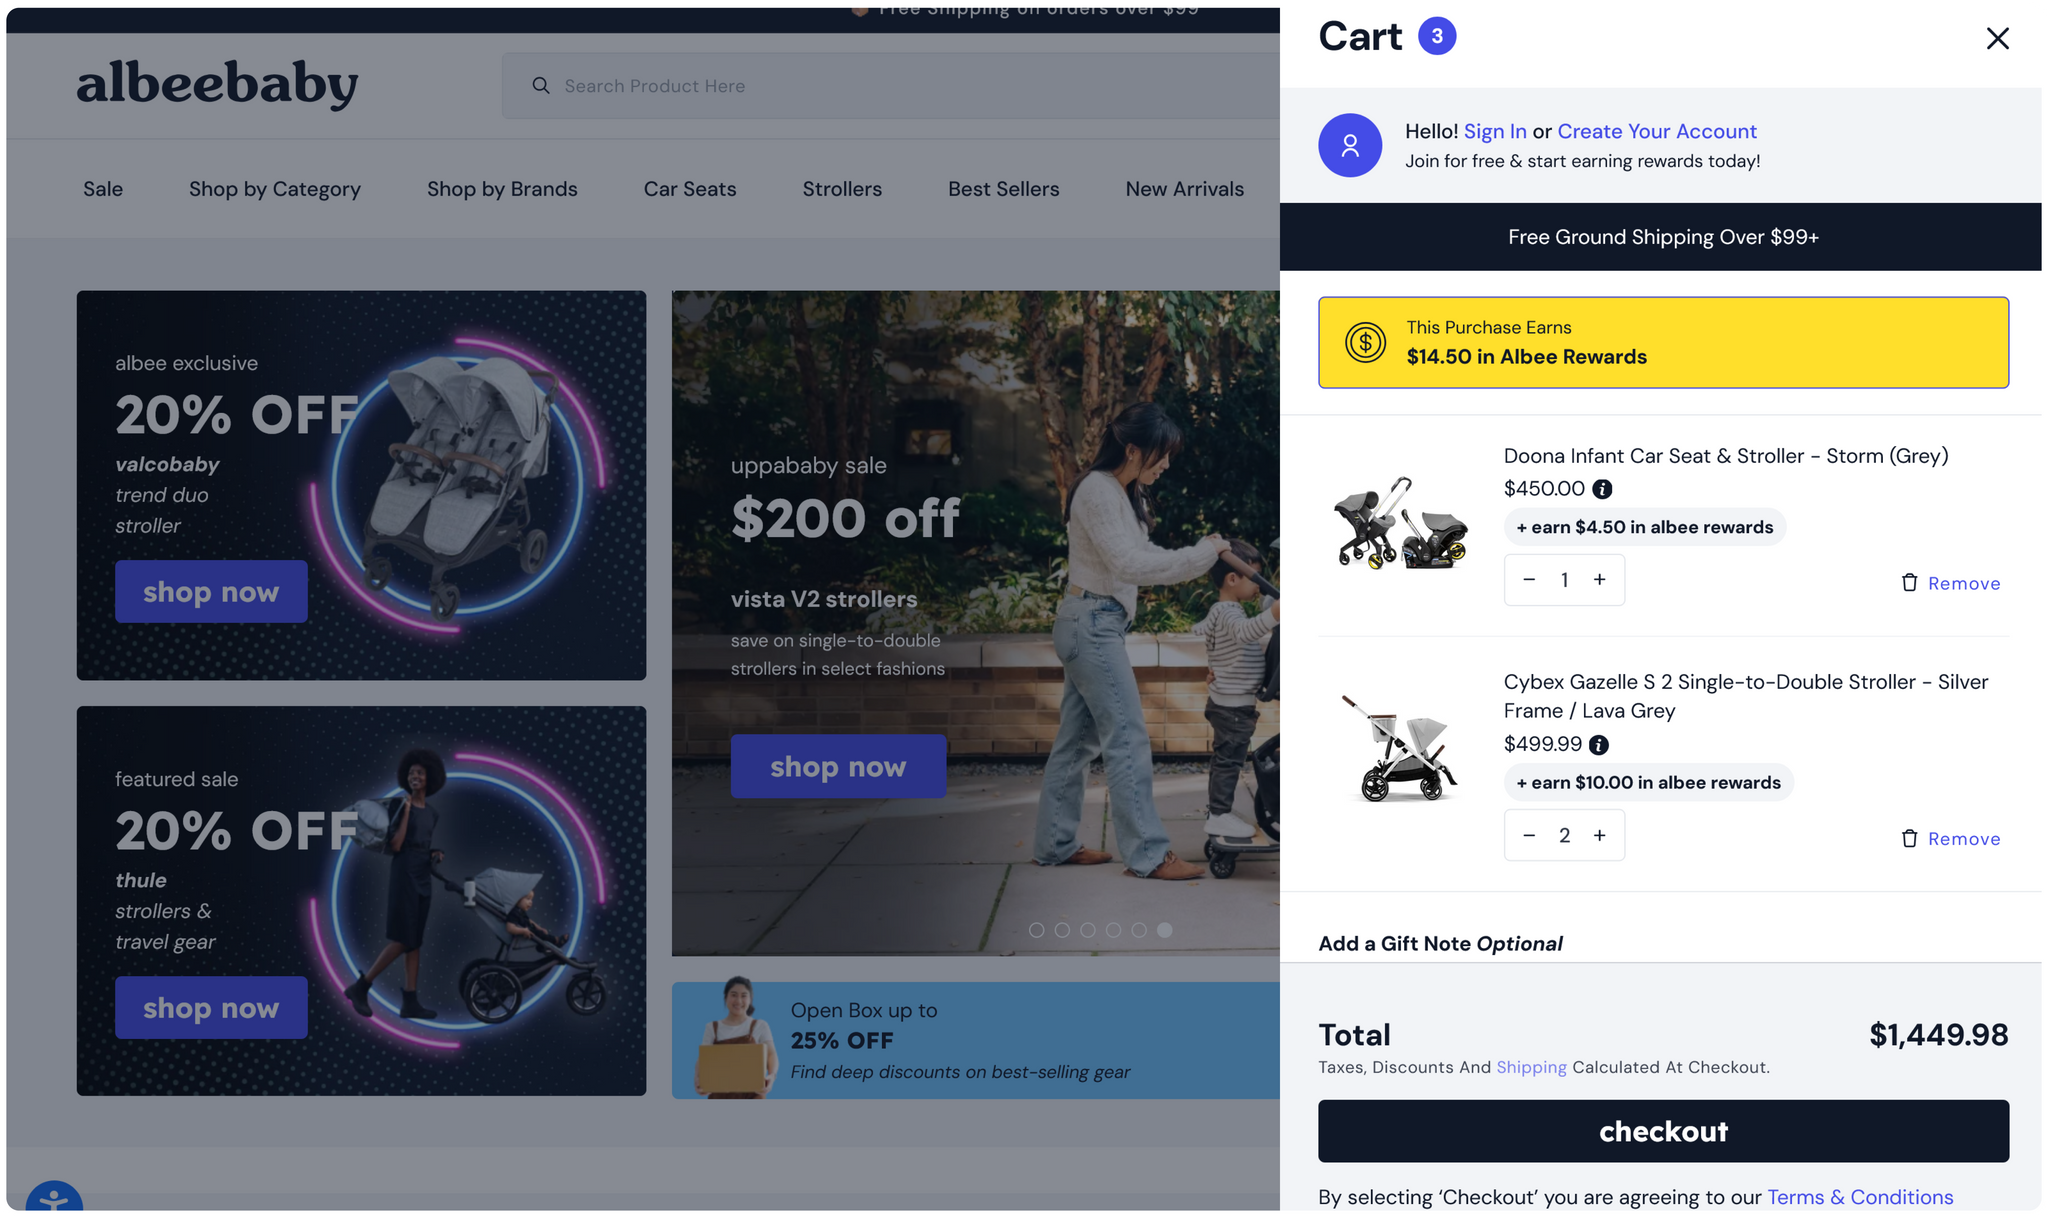Increase Cybex Gazelle stroller quantity with plus

[1600, 836]
